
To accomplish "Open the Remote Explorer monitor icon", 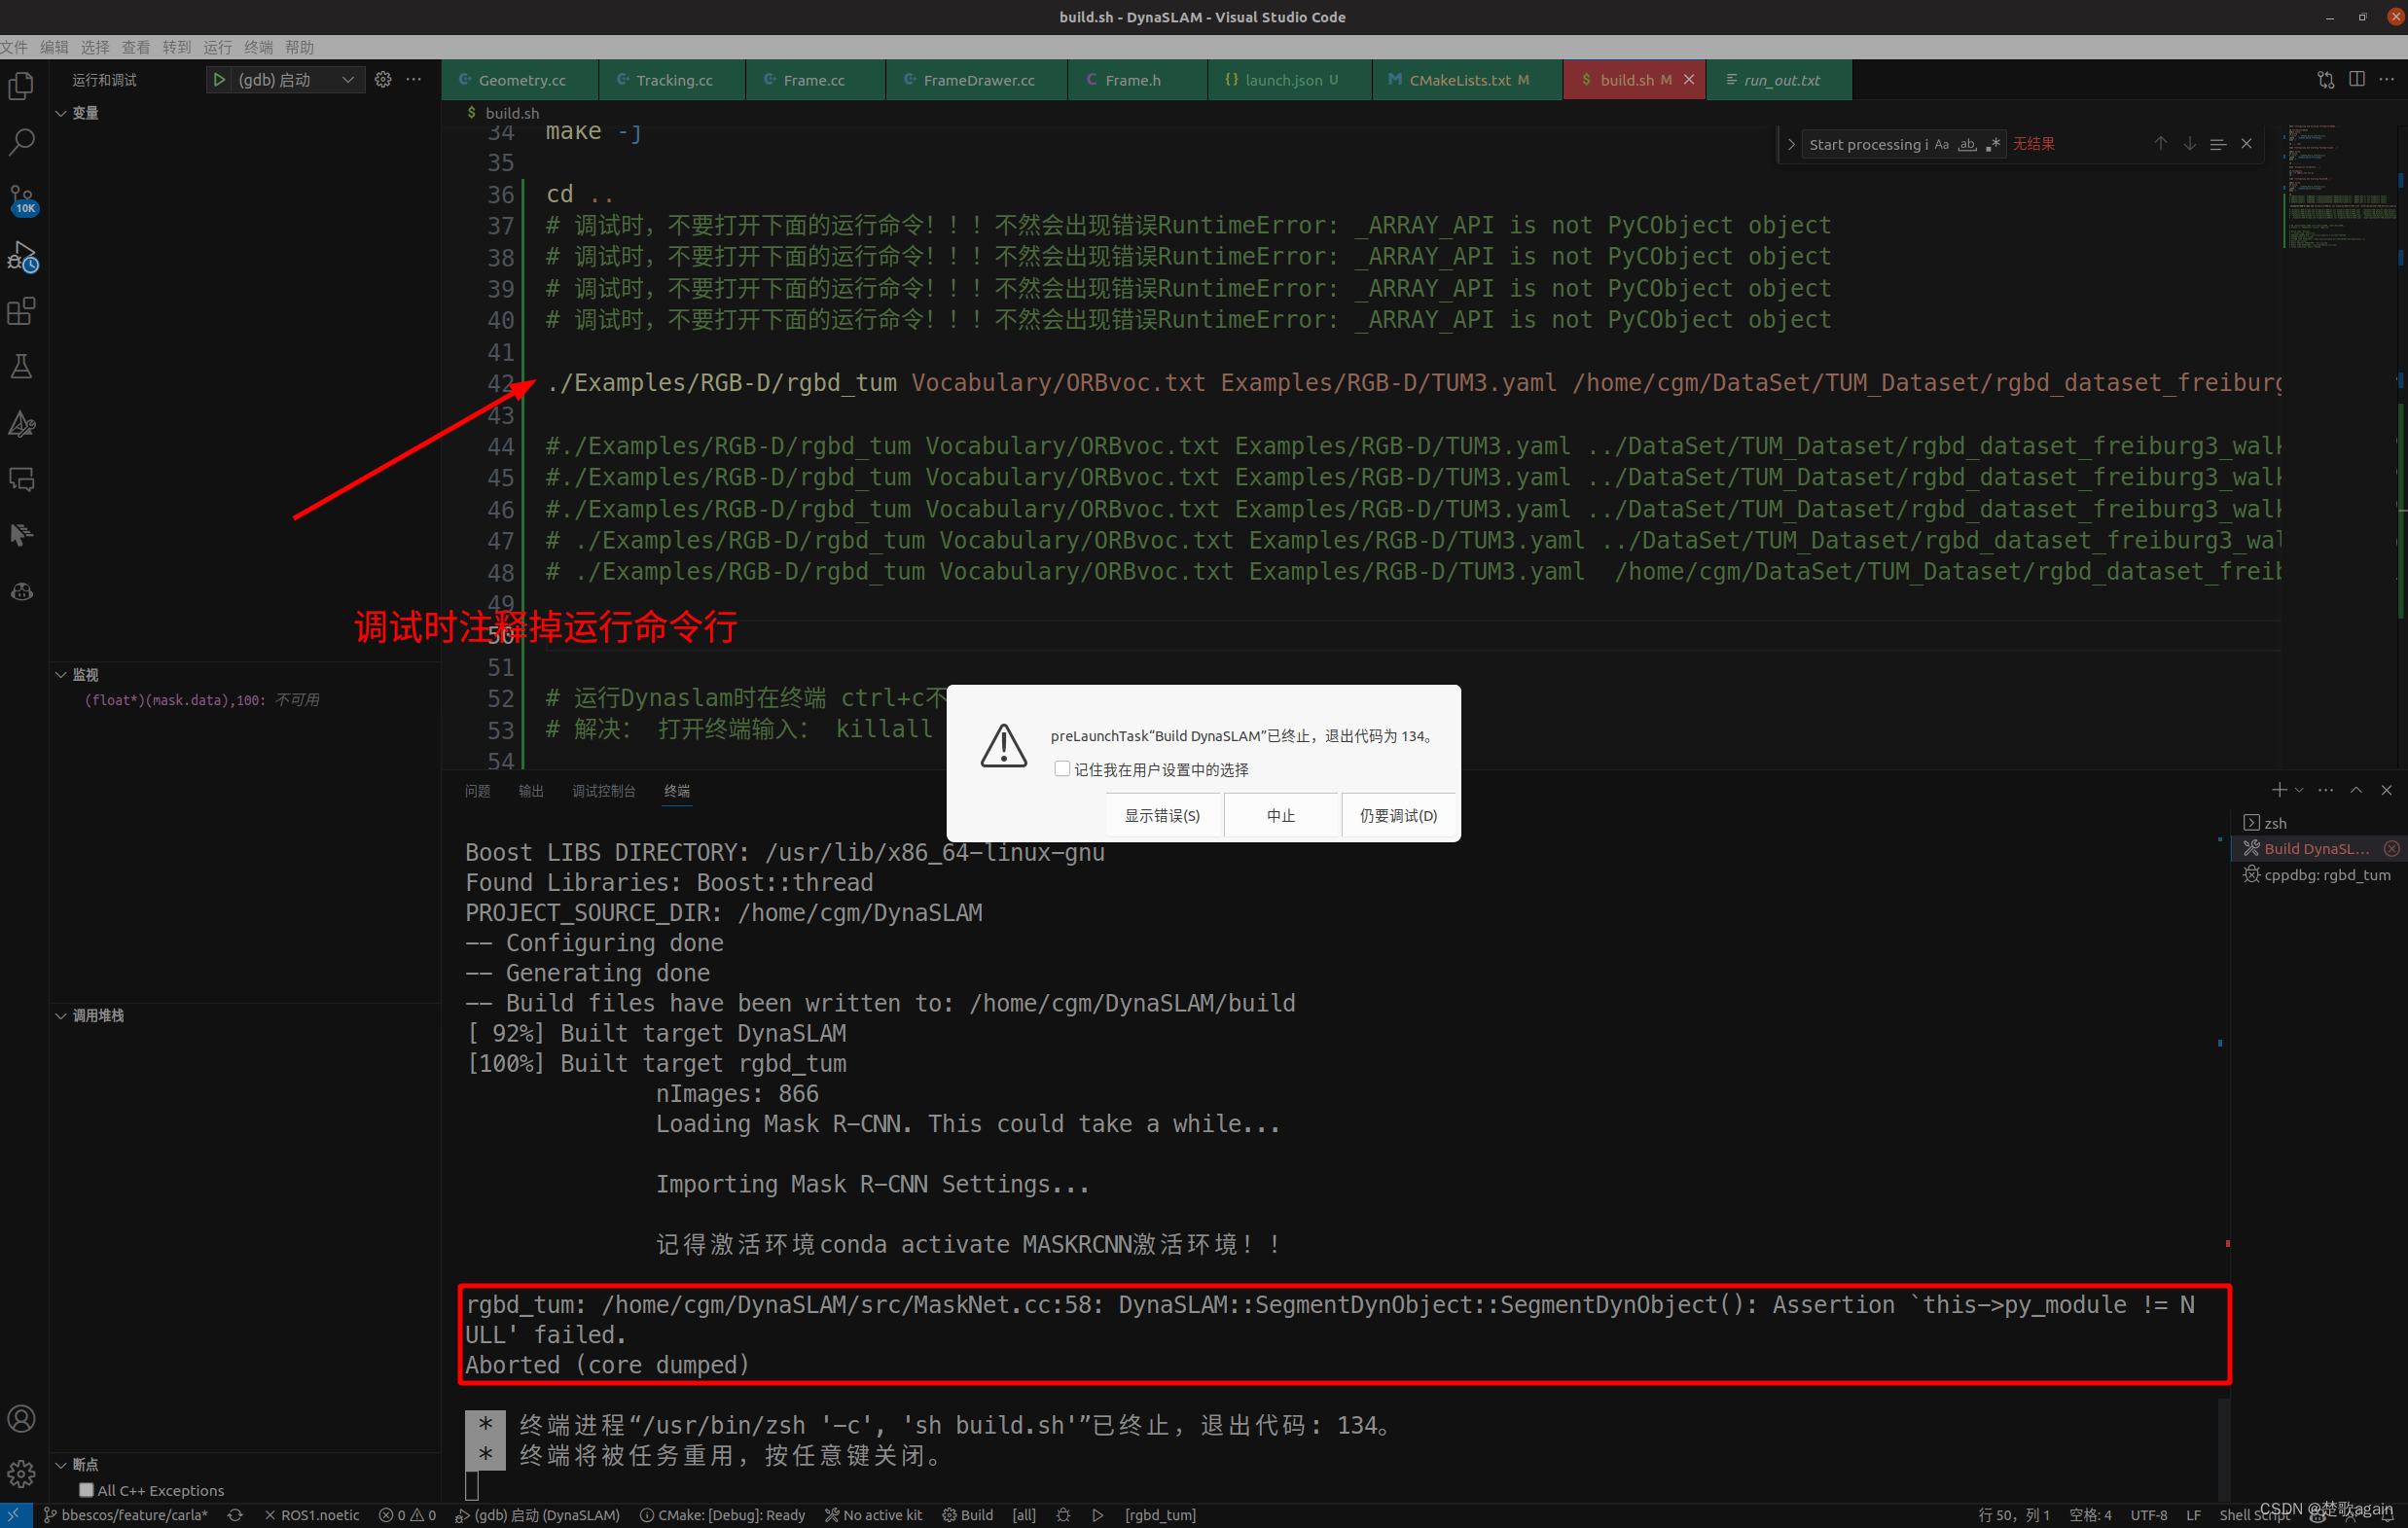I will [22, 479].
